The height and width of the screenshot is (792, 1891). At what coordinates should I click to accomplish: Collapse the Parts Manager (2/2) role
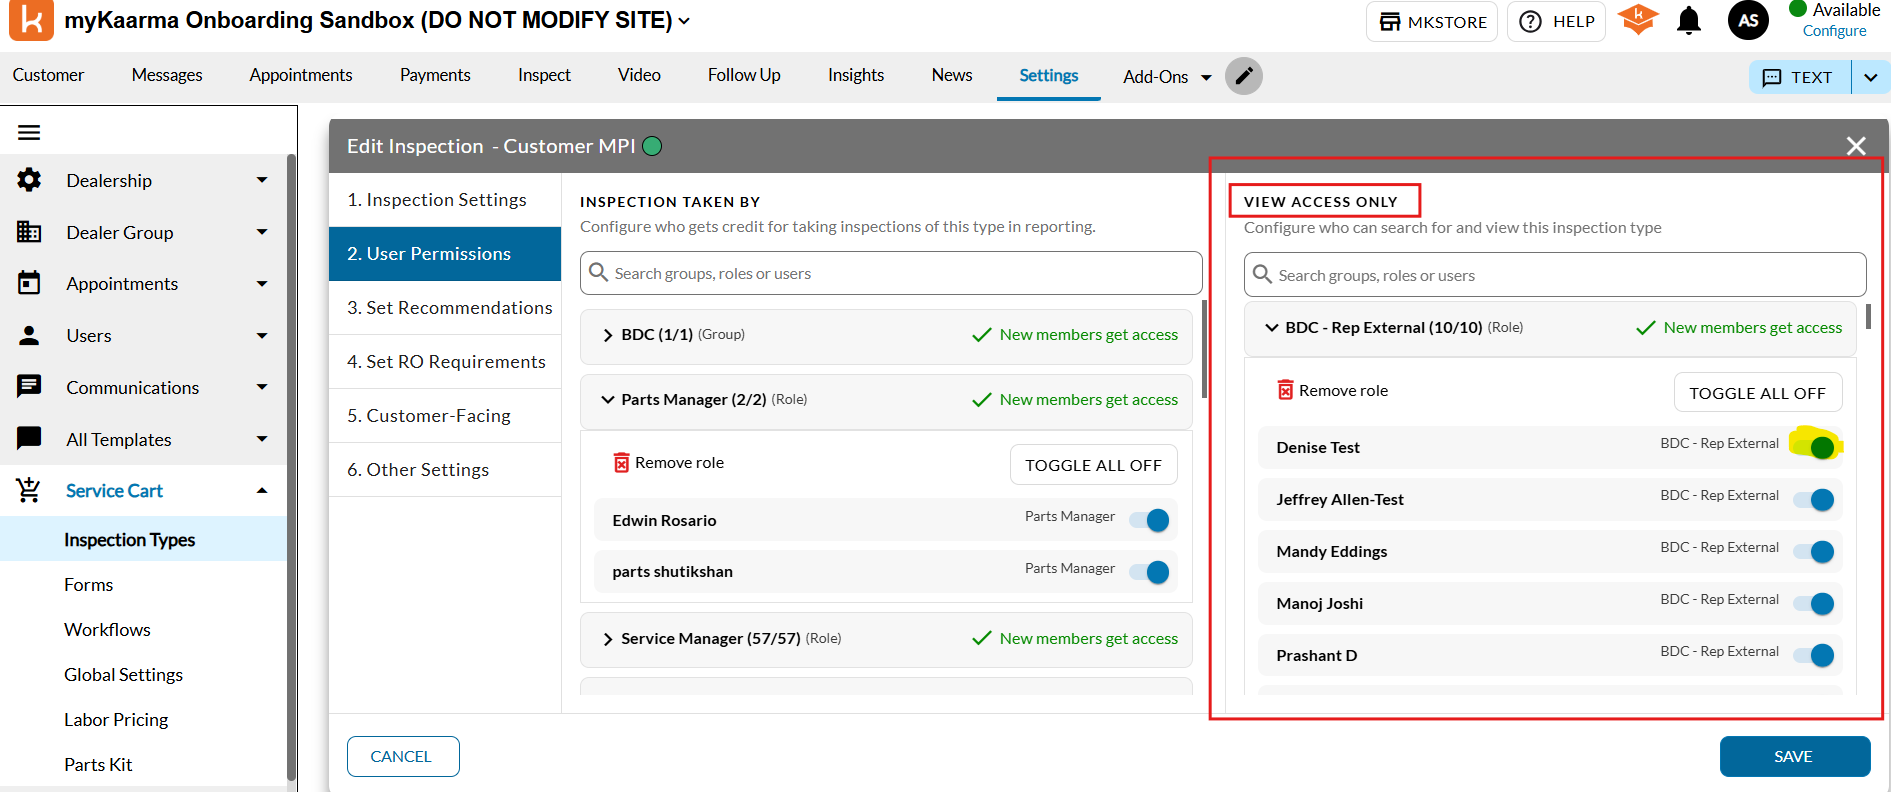[608, 400]
